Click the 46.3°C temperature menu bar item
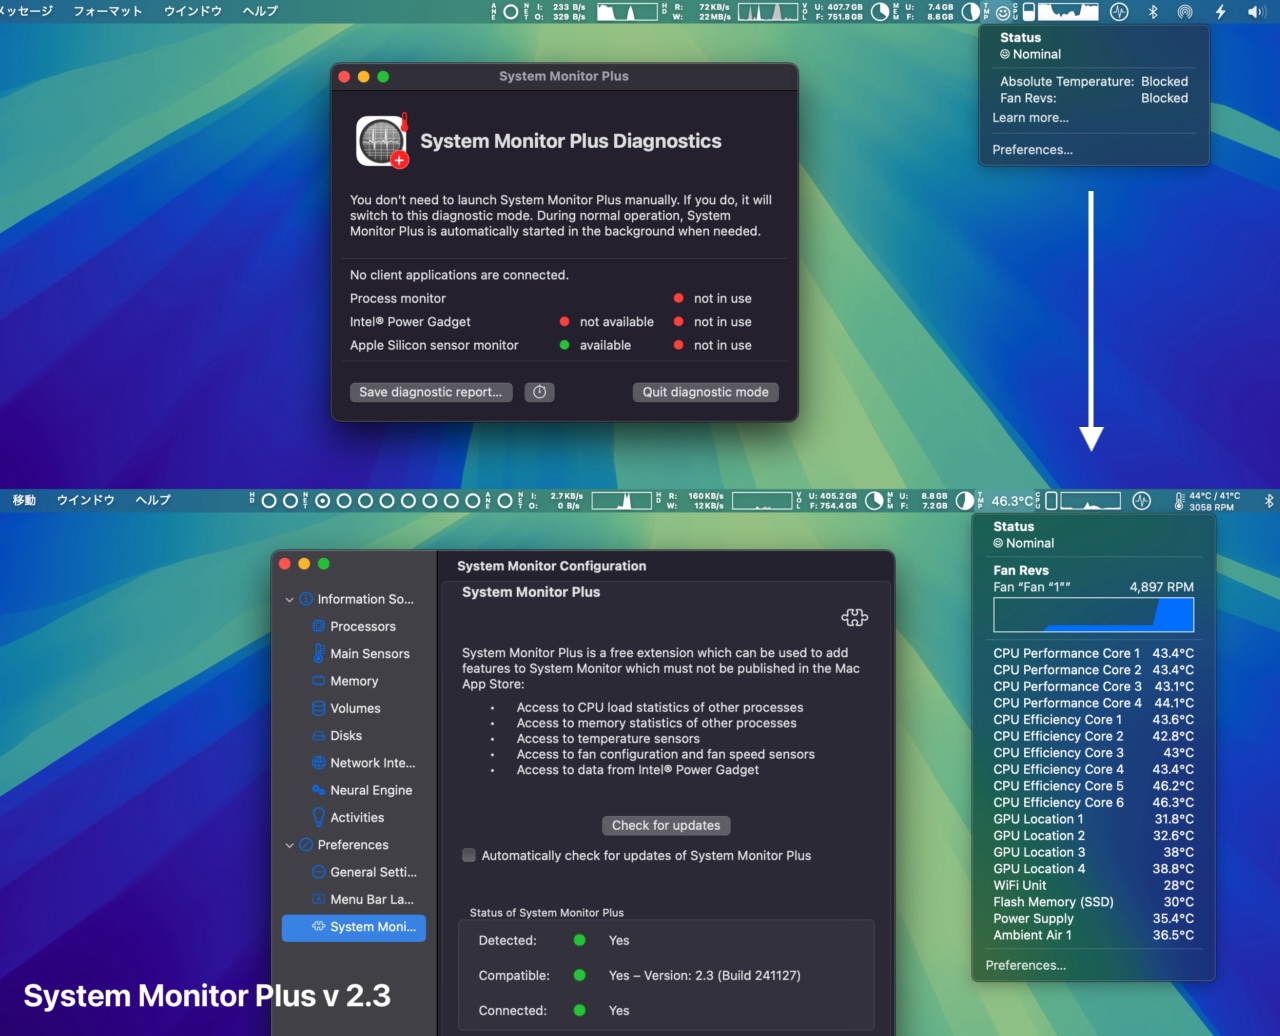 tap(1012, 501)
